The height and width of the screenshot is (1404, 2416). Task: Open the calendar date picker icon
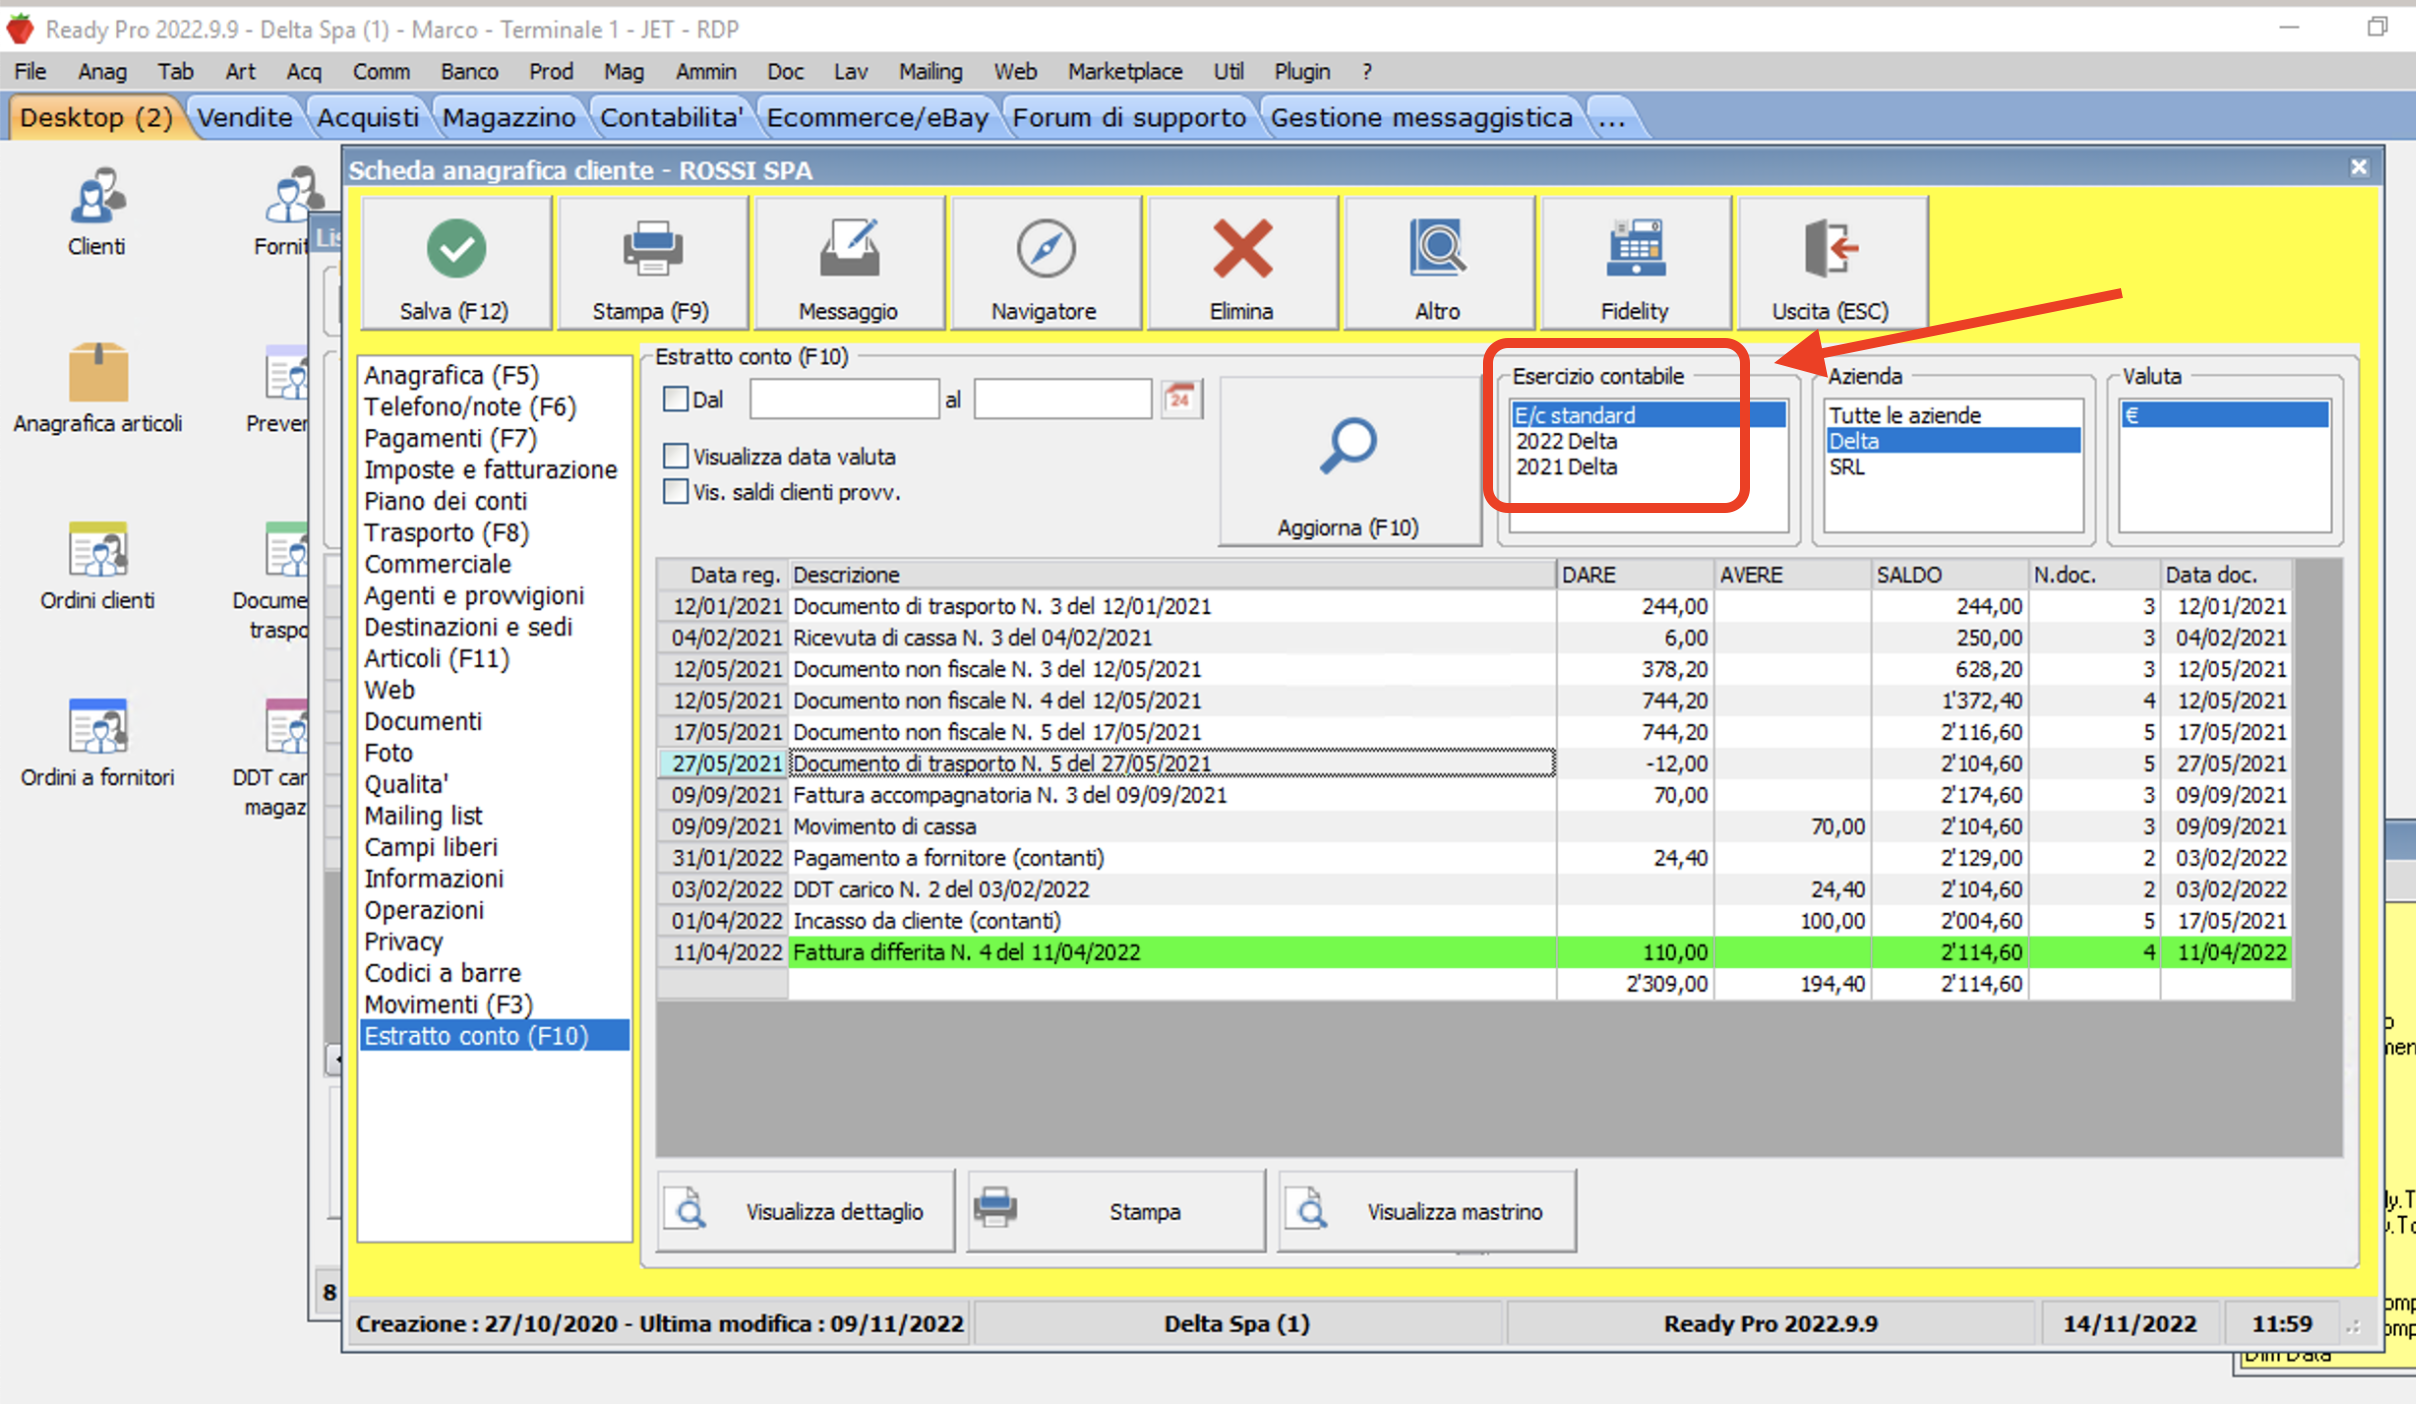[1181, 399]
